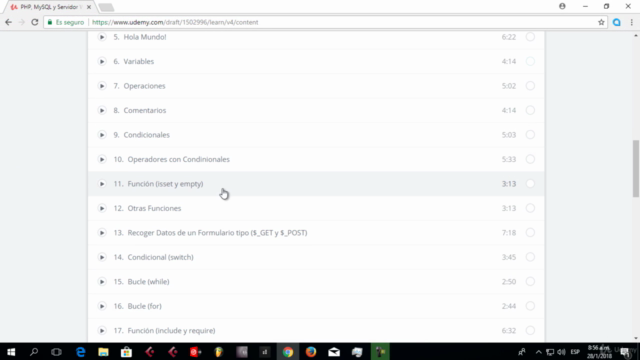Open the Condicionales lecture title
Screen dimensions: 640x360
click(147, 135)
